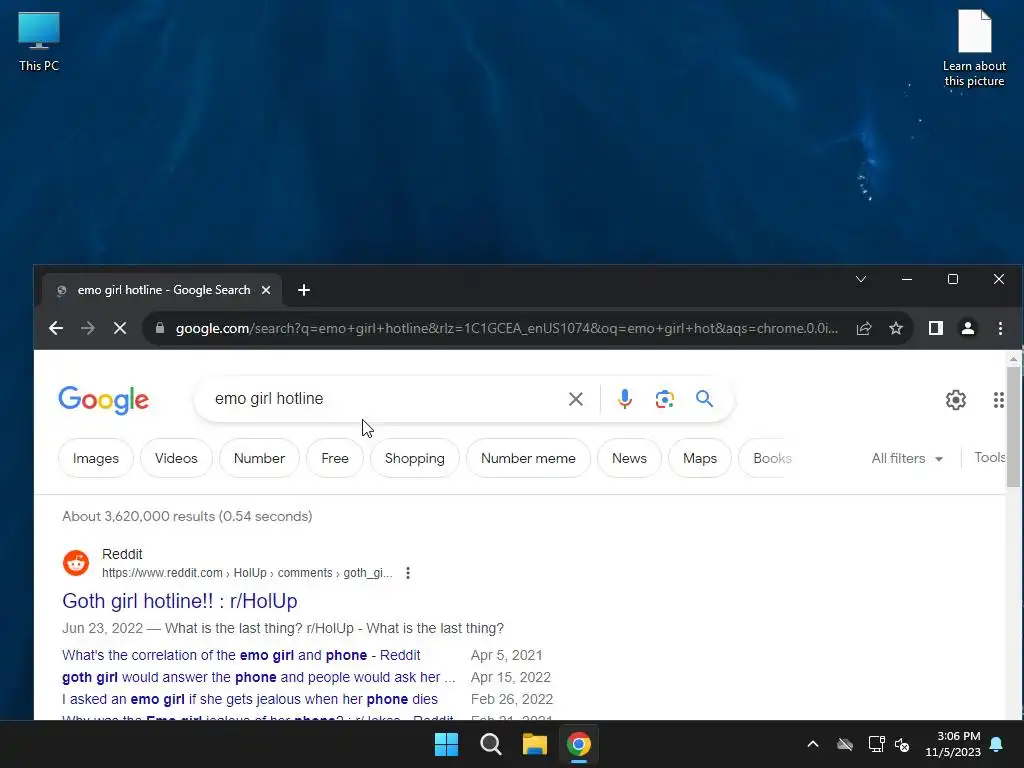
Task: Go back with the browser back arrow
Action: pos(56,328)
